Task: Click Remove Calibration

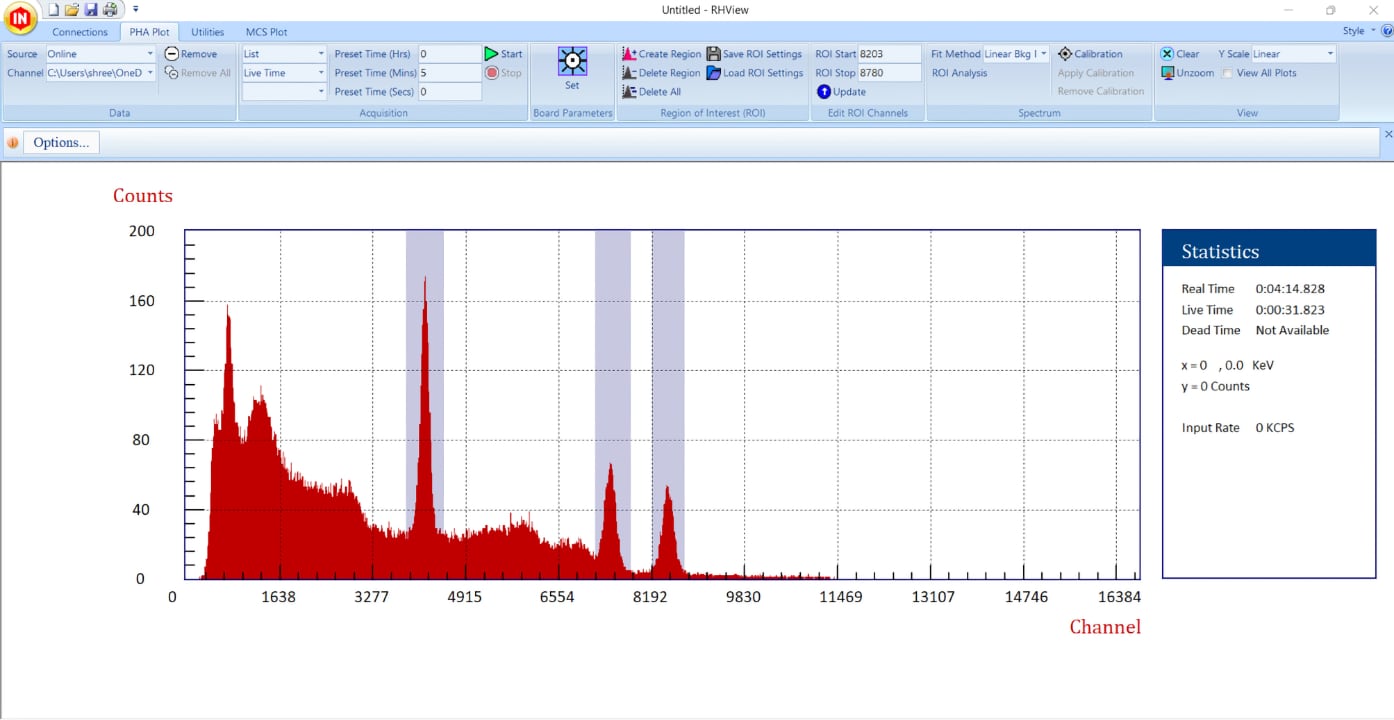Action: tap(1101, 91)
